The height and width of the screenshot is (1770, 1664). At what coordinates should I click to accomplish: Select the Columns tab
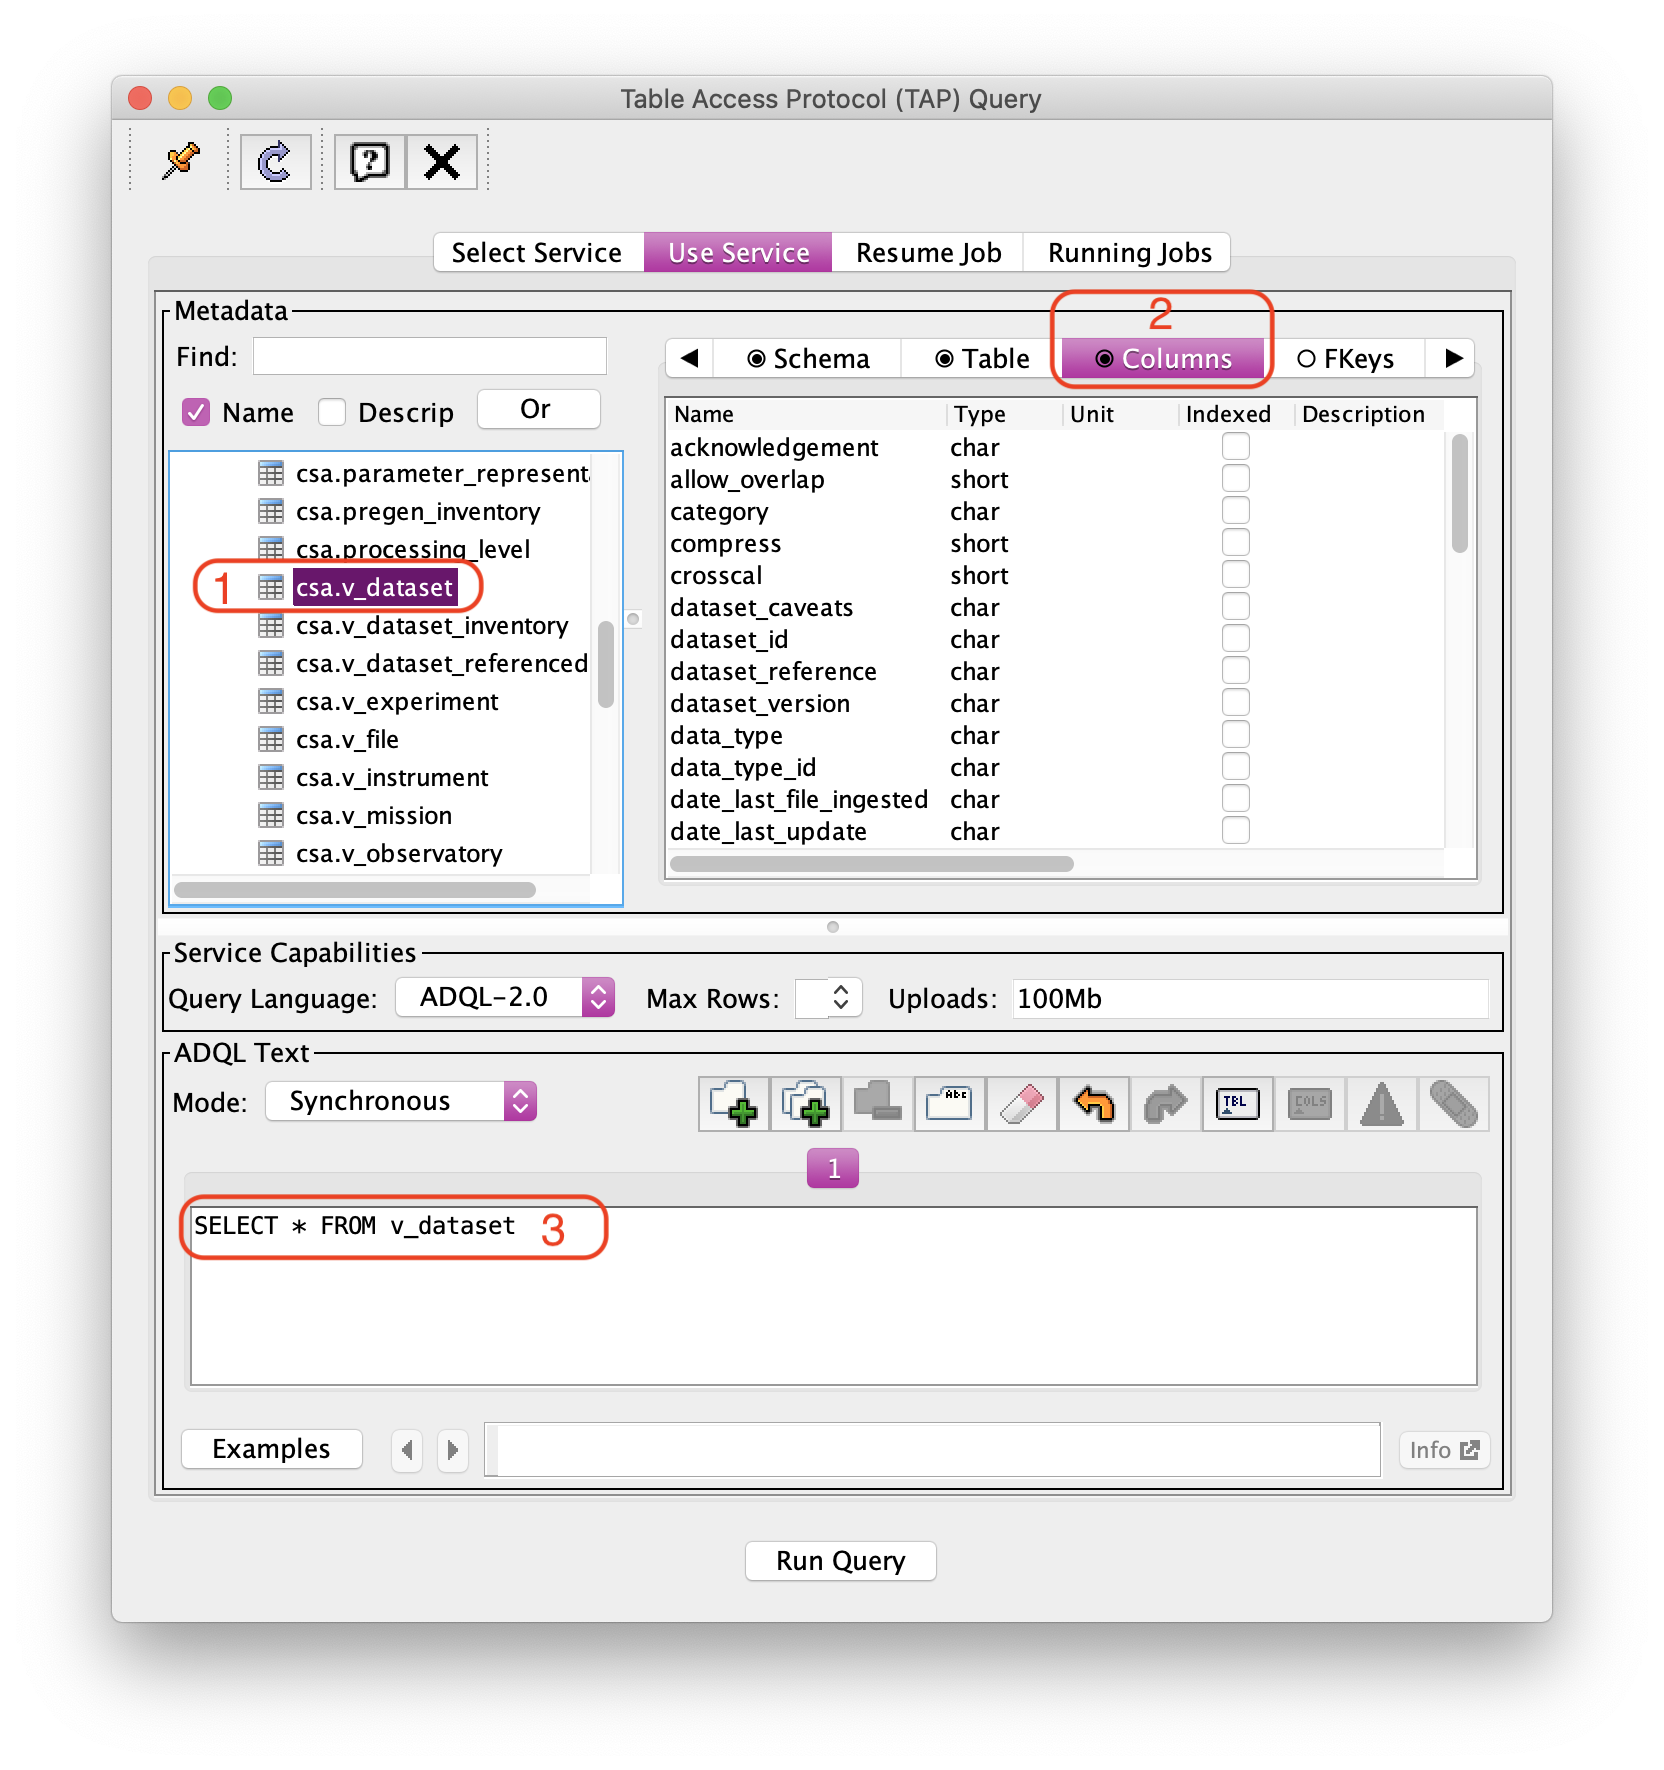1163,359
